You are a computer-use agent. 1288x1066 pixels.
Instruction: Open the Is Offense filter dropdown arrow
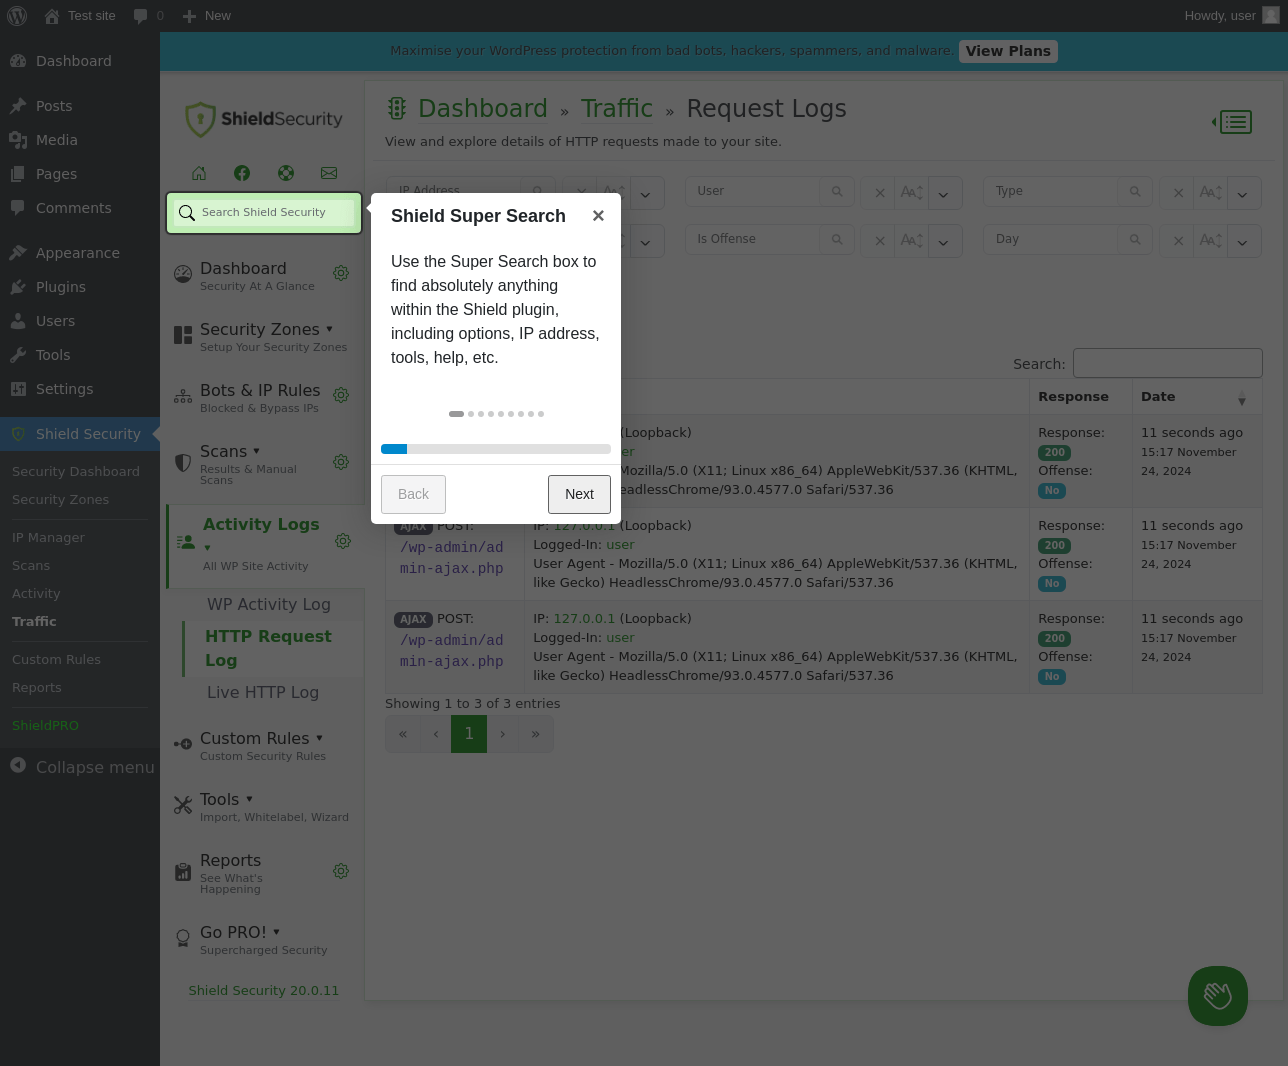pyautogui.click(x=944, y=241)
